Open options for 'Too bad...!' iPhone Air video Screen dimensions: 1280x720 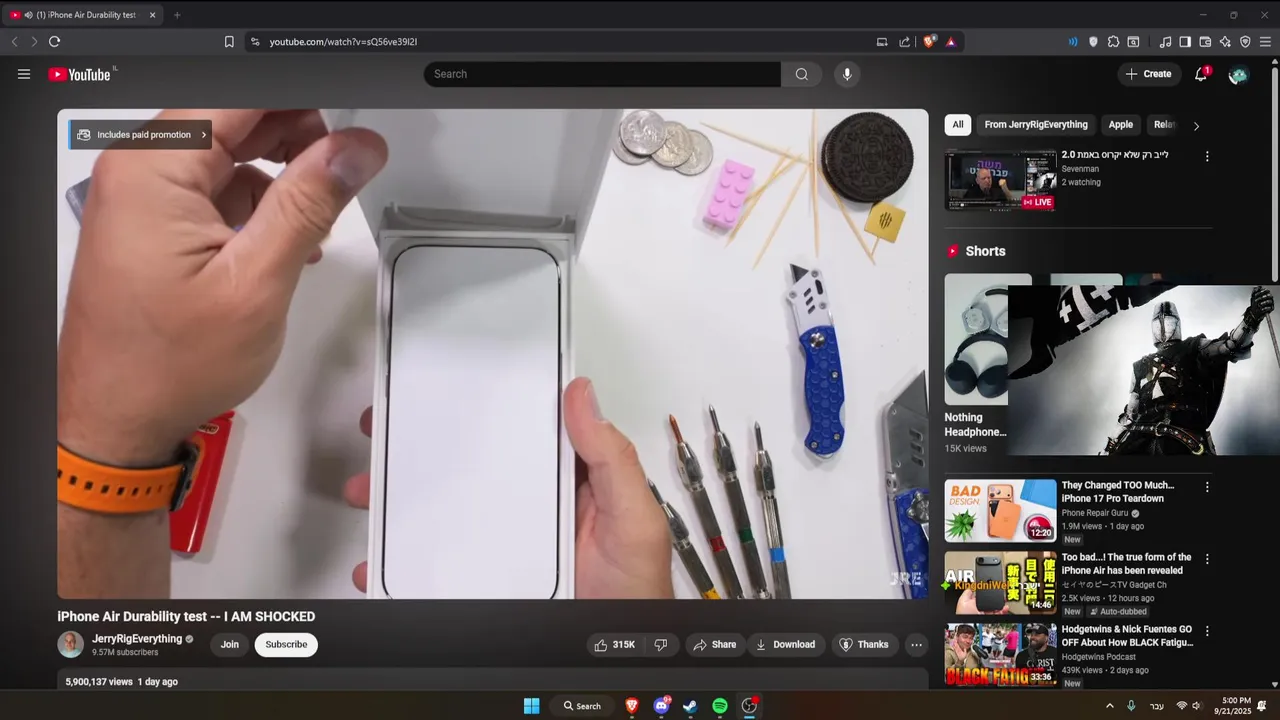[1207, 559]
